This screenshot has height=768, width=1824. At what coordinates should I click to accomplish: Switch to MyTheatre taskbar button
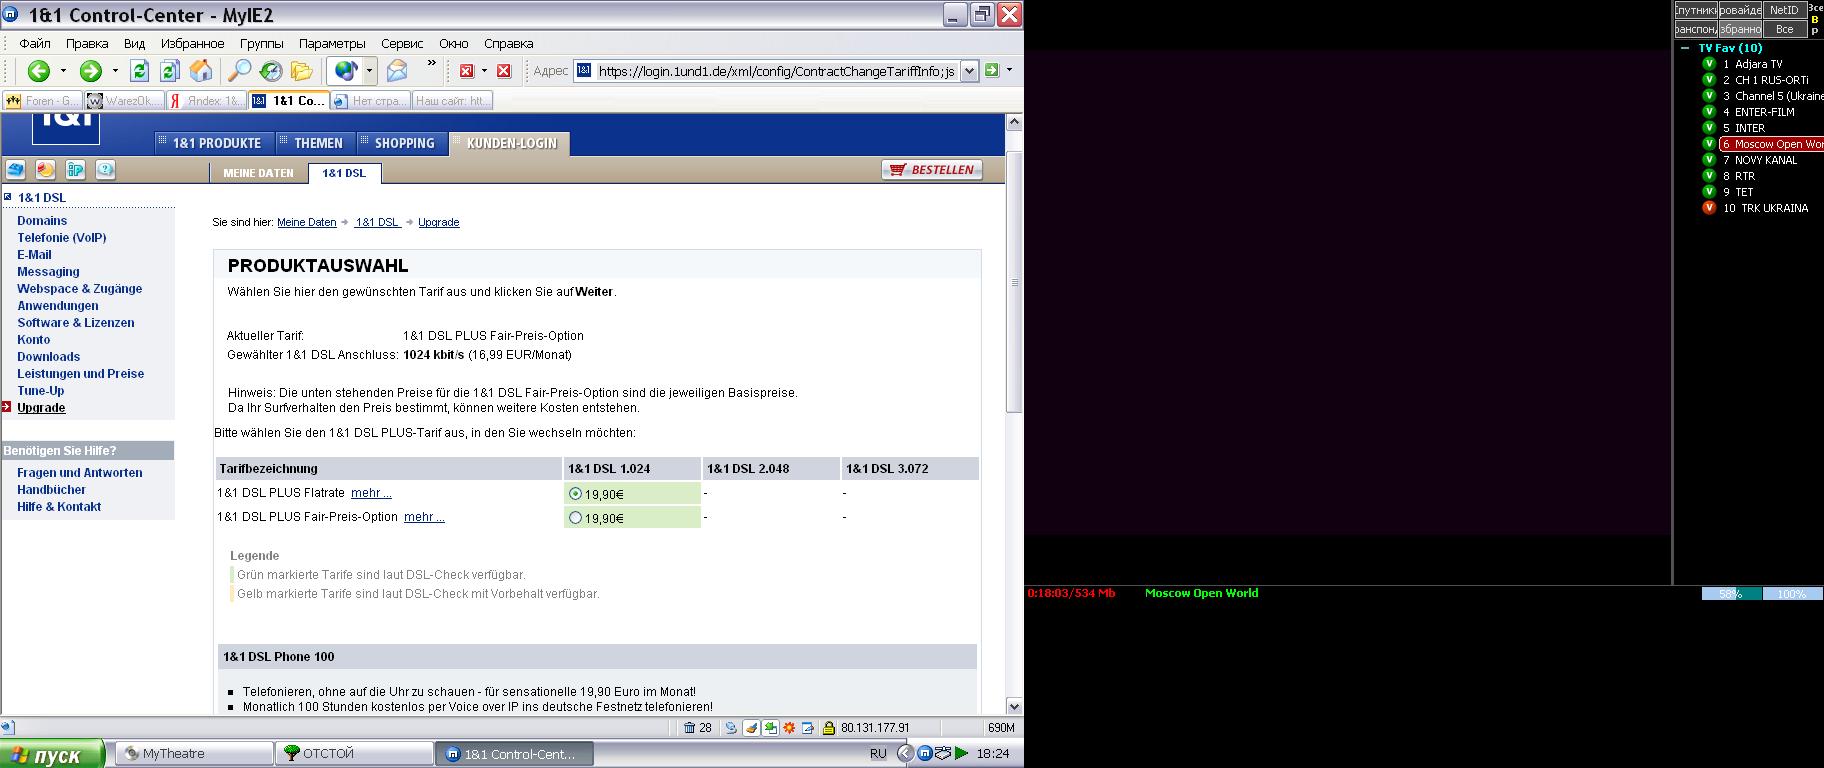(195, 754)
